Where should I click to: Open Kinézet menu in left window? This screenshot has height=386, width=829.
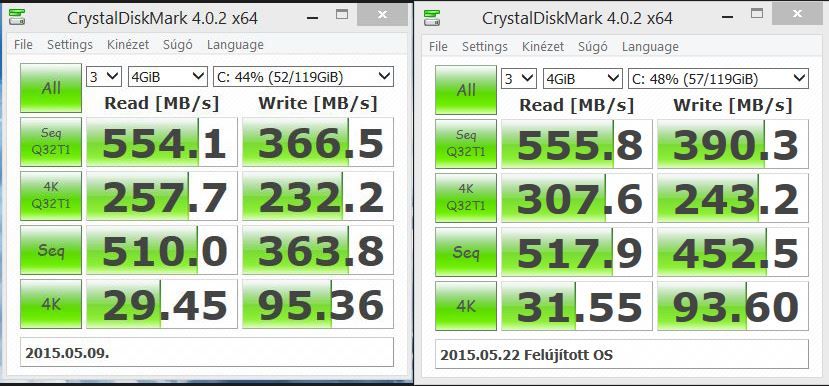point(128,45)
